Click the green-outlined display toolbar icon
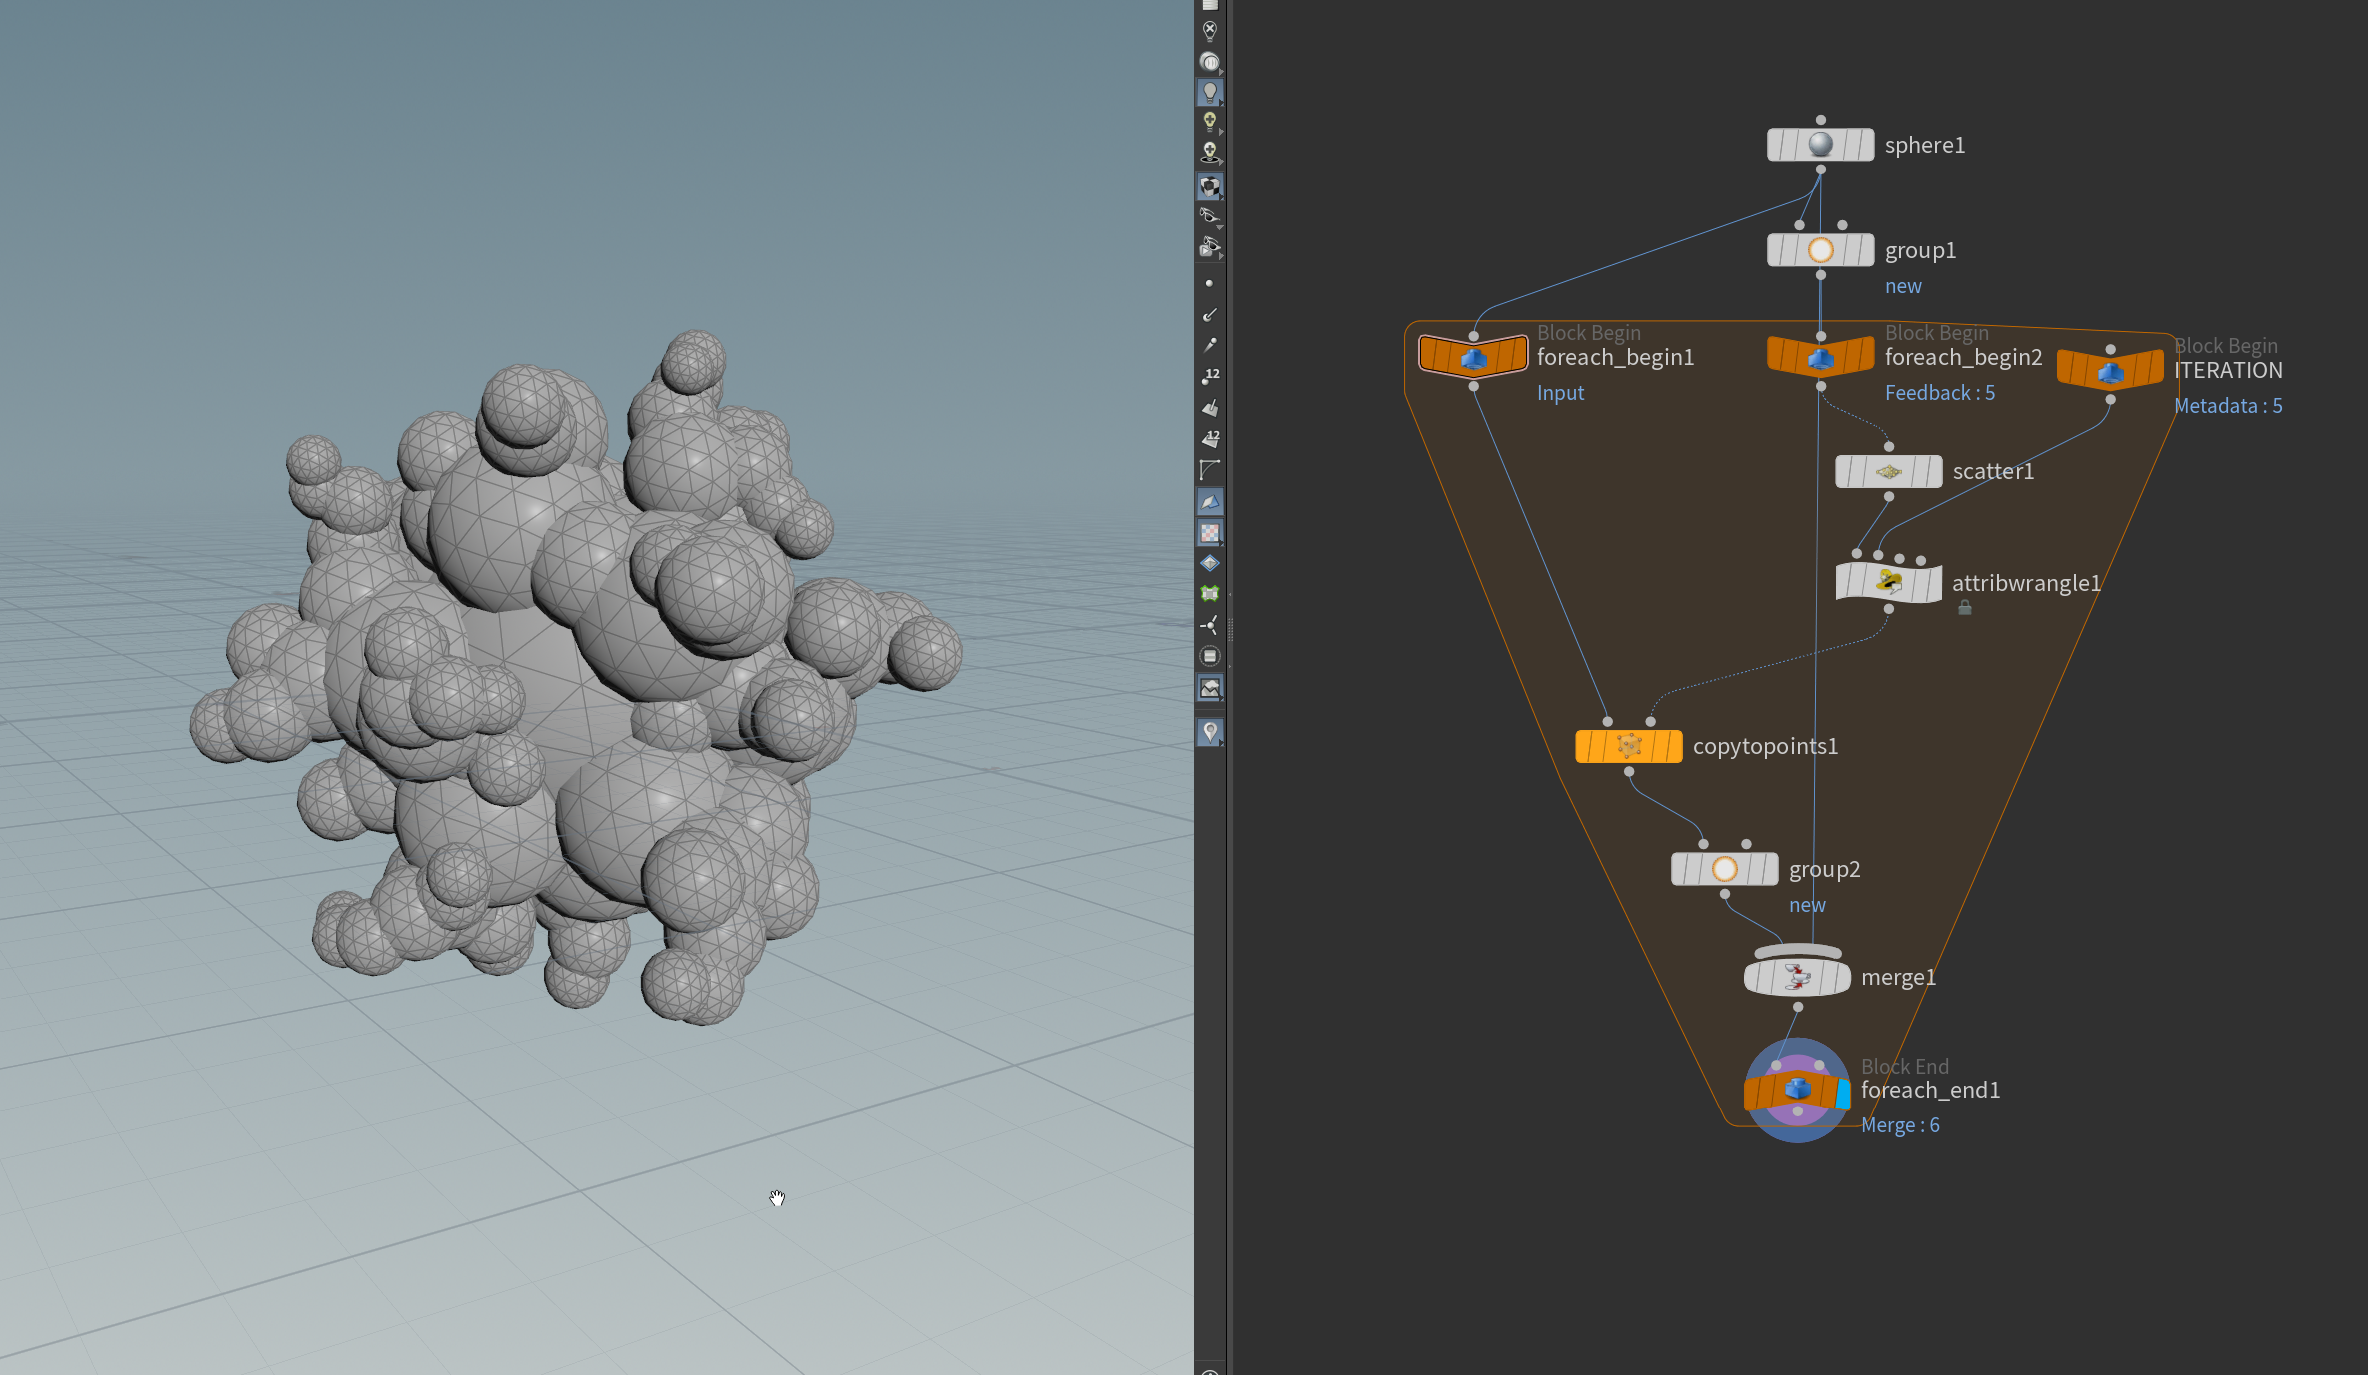The height and width of the screenshot is (1375, 2368). pos(1210,594)
